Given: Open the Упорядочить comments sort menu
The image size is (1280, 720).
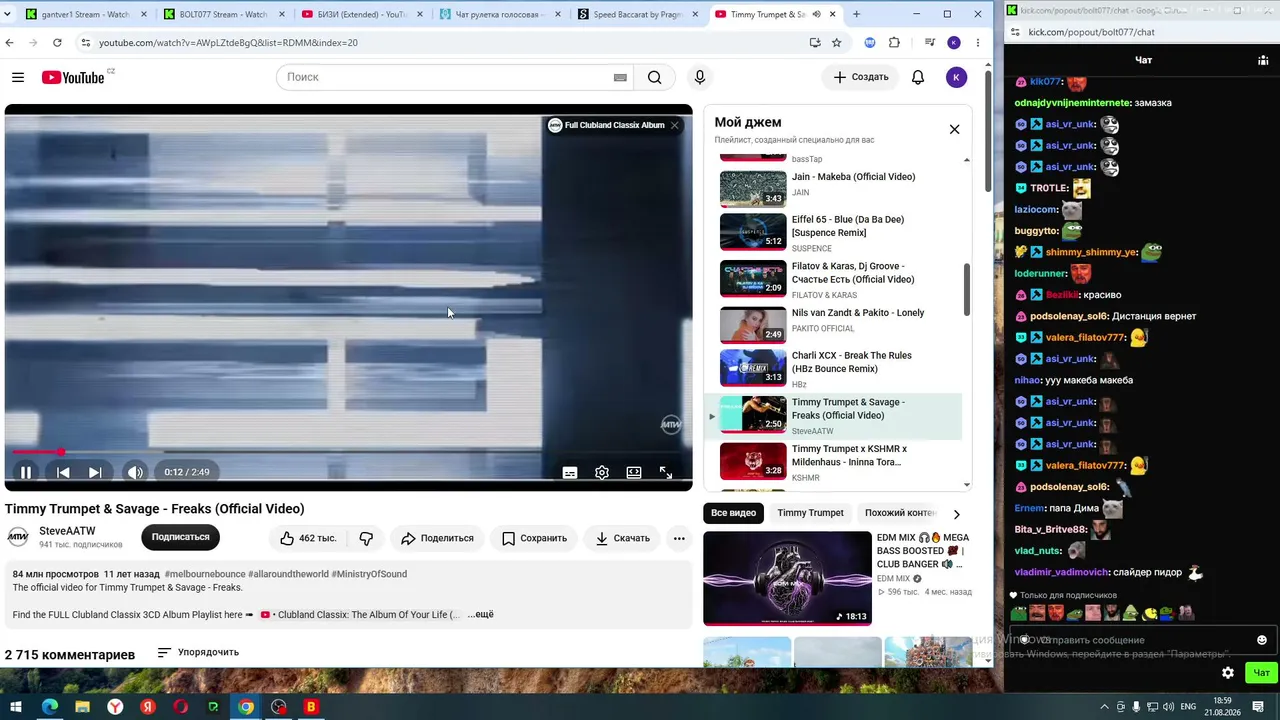Looking at the screenshot, I should 198,652.
